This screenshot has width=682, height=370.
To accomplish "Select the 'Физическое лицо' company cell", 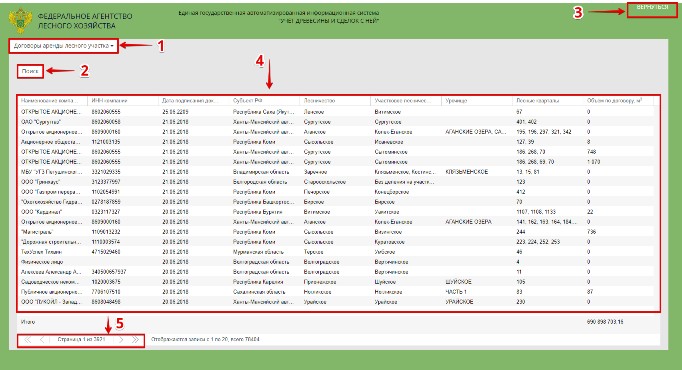I will coord(42,262).
